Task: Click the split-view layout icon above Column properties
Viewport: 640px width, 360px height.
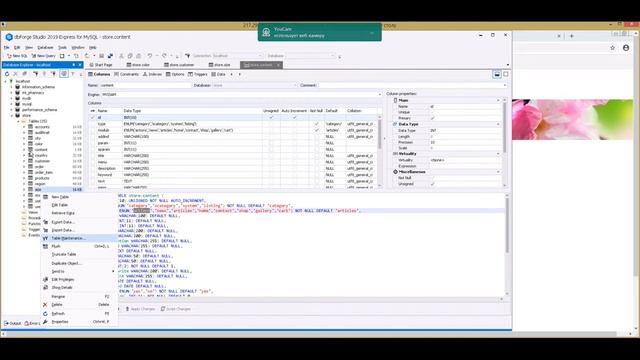Action: click(497, 74)
